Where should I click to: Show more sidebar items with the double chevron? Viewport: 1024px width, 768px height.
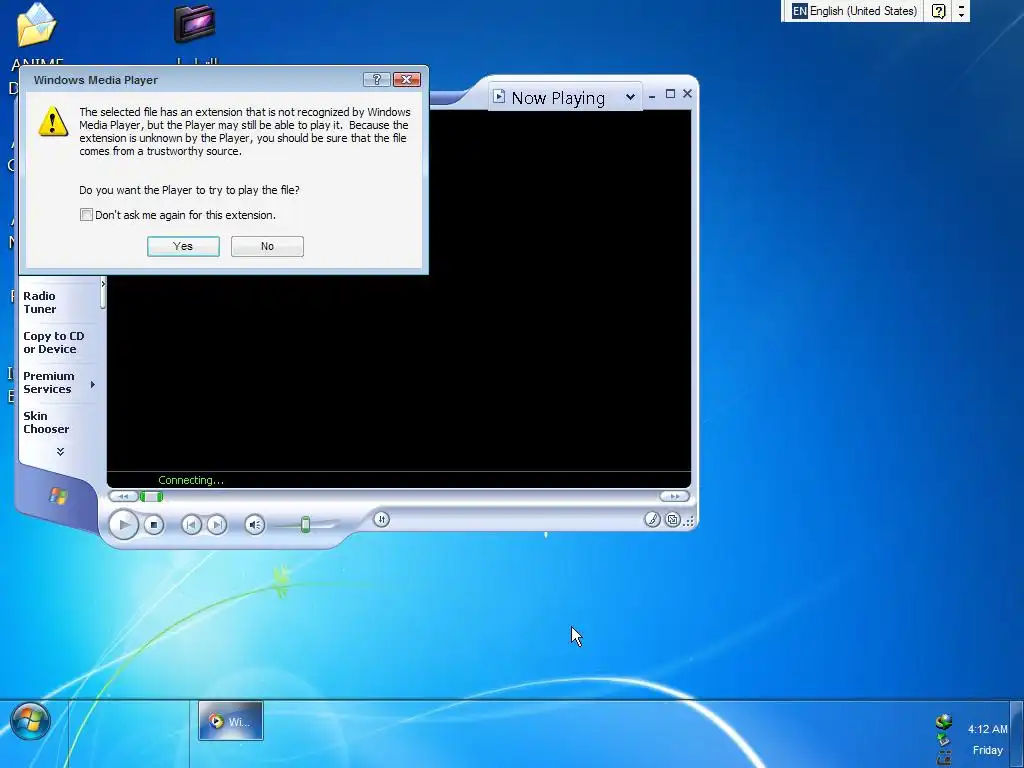(x=60, y=451)
